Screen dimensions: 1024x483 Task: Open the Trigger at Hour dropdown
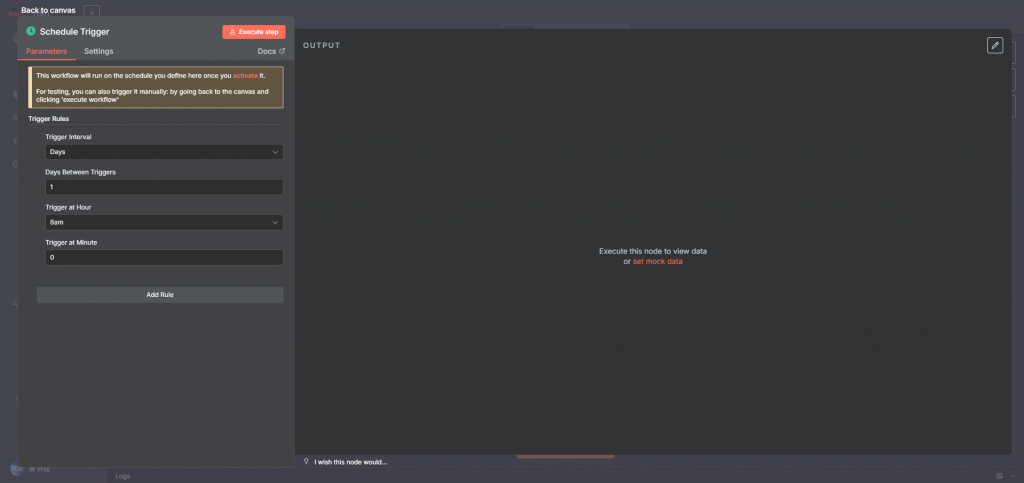(x=164, y=223)
